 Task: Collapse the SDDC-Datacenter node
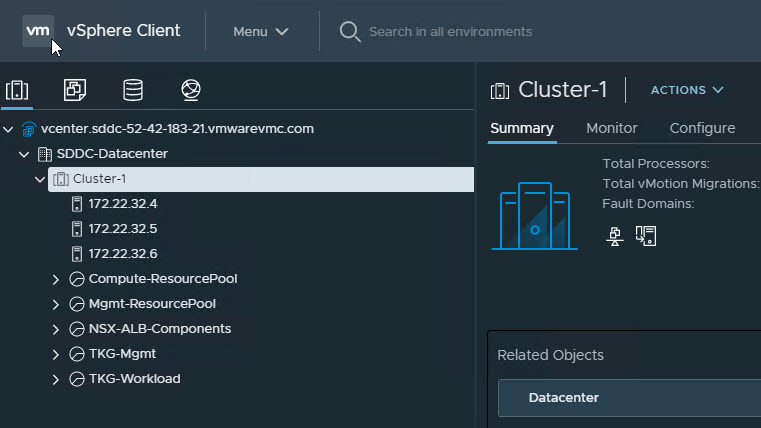24,154
